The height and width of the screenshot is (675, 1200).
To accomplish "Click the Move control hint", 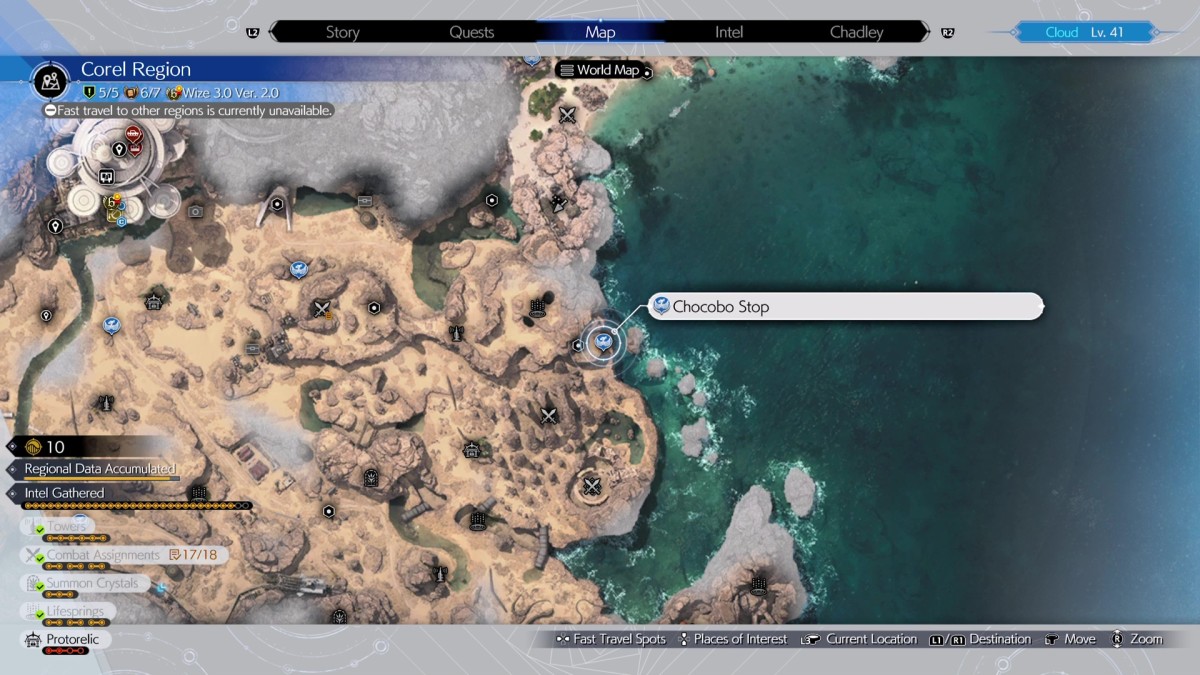I will click(x=1070, y=639).
